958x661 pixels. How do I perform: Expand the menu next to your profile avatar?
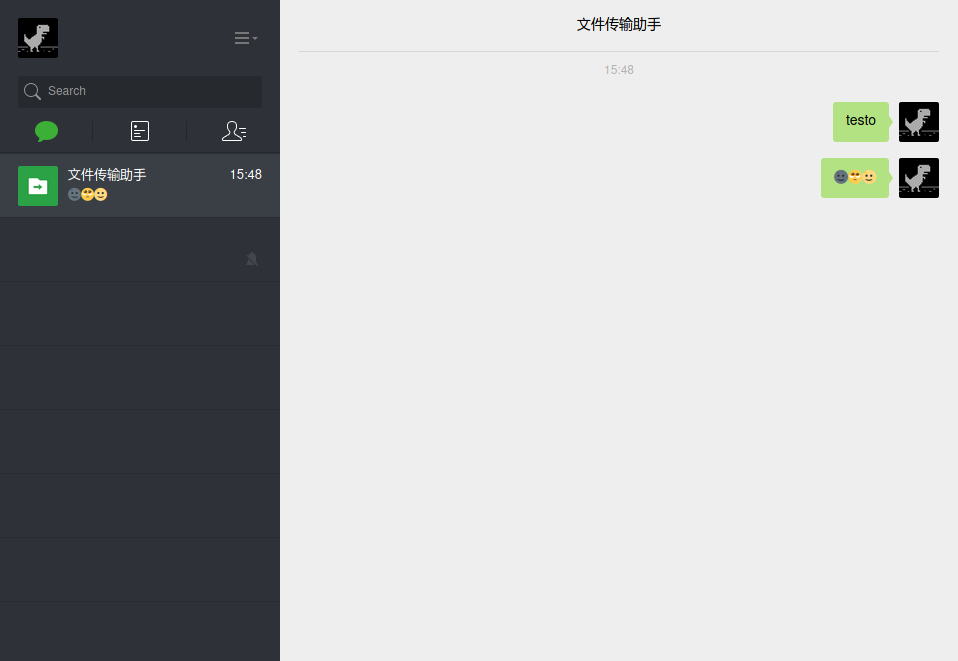coord(244,37)
